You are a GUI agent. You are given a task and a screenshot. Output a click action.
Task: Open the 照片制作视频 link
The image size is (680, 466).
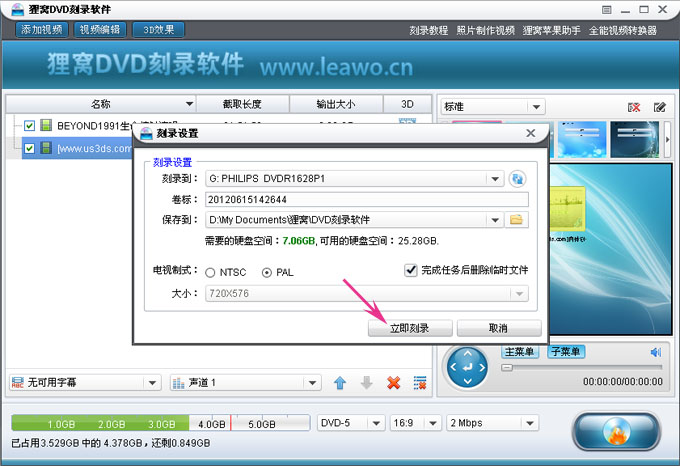[485, 30]
